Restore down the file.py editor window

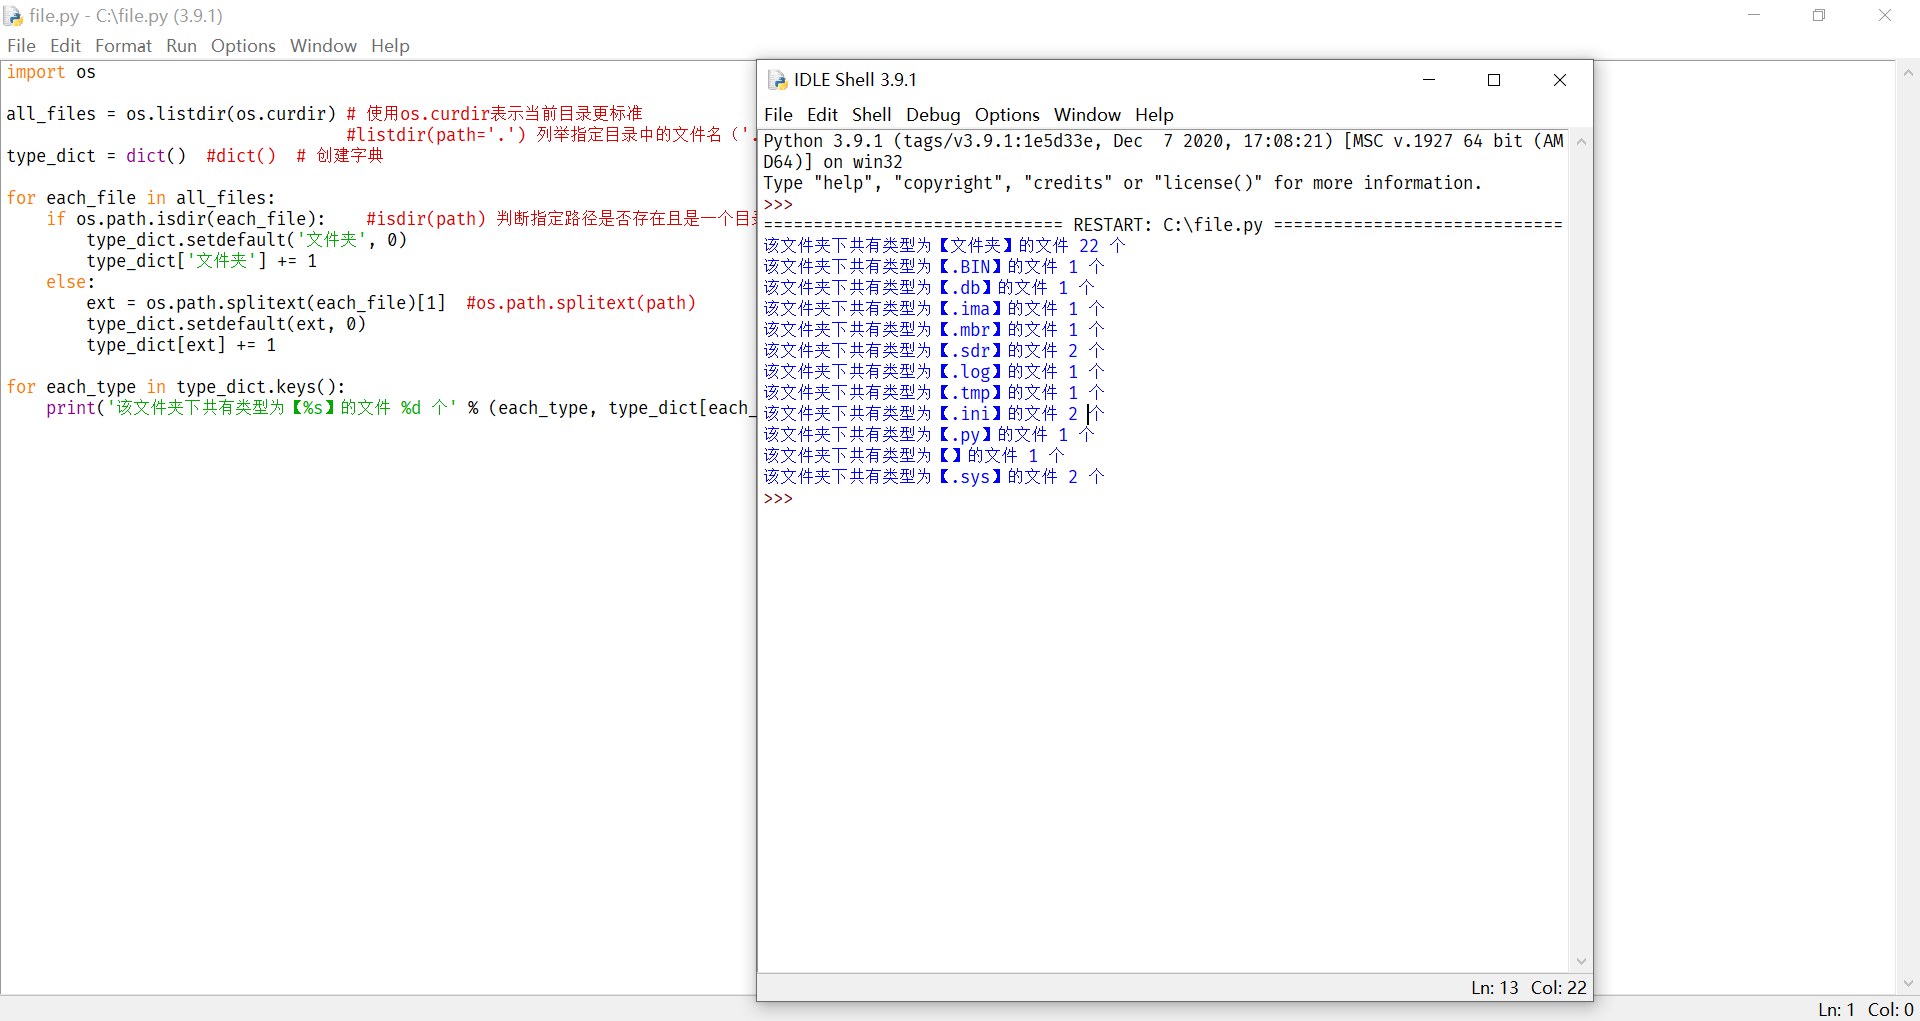1819,15
